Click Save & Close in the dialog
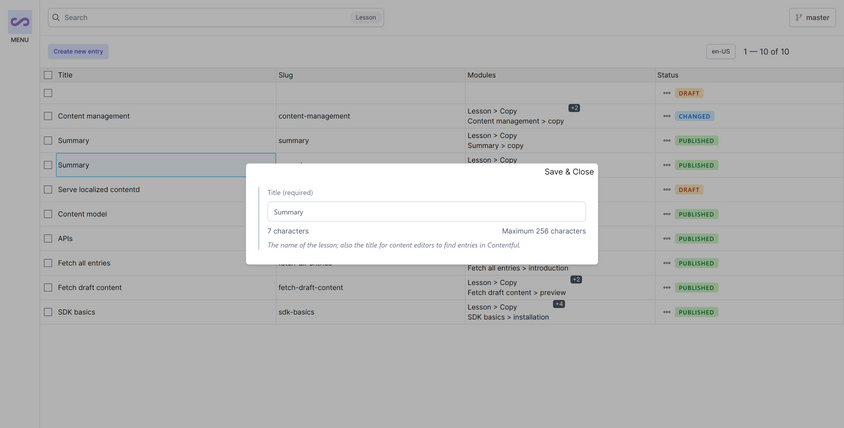This screenshot has width=844, height=428. [x=568, y=172]
